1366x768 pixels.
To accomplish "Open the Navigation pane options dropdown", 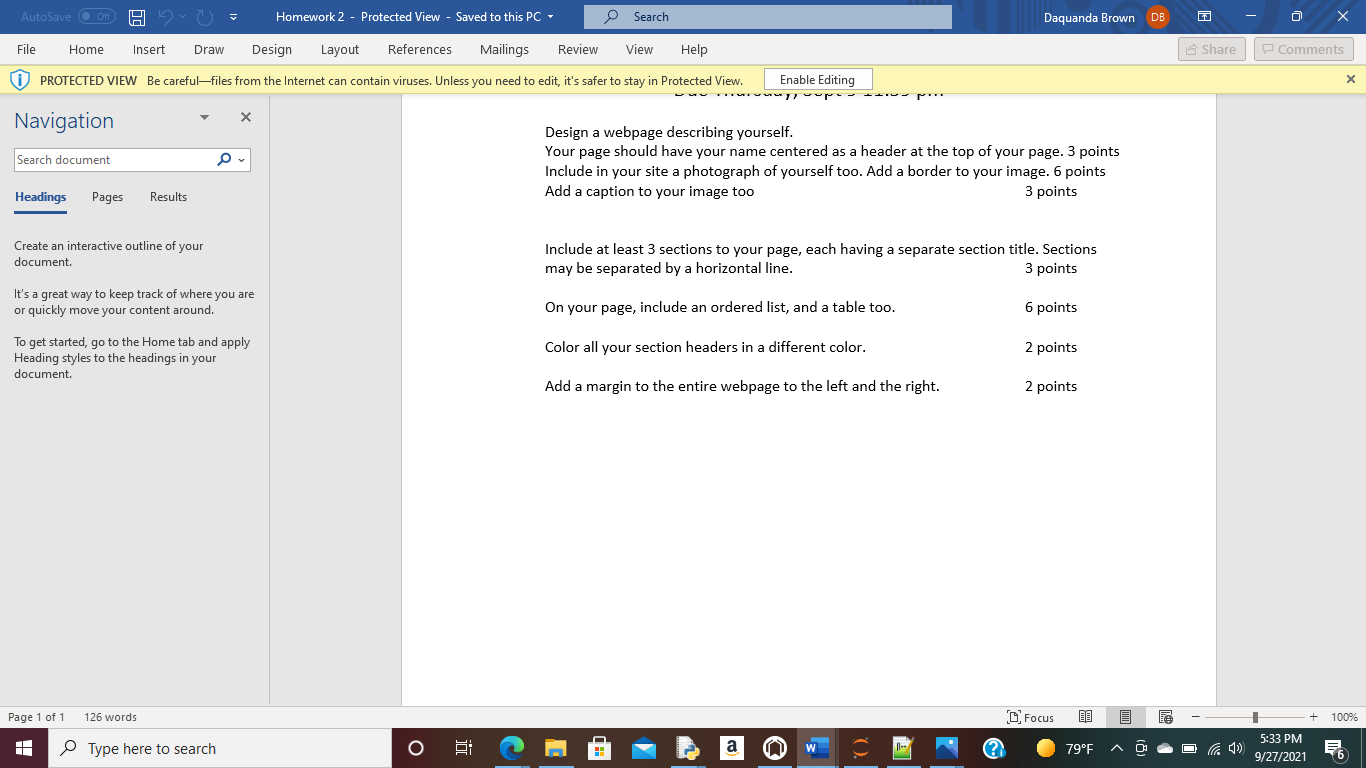I will coord(203,117).
